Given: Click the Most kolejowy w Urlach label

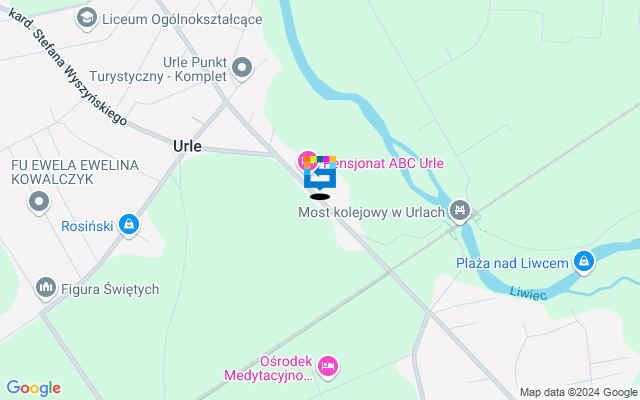Looking at the screenshot, I should click(x=371, y=212).
